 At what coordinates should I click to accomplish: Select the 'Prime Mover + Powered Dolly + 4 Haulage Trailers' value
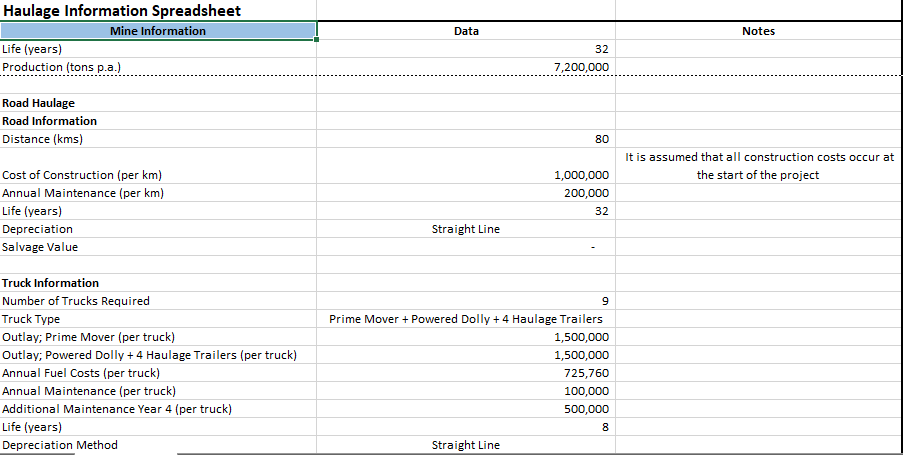click(x=466, y=319)
